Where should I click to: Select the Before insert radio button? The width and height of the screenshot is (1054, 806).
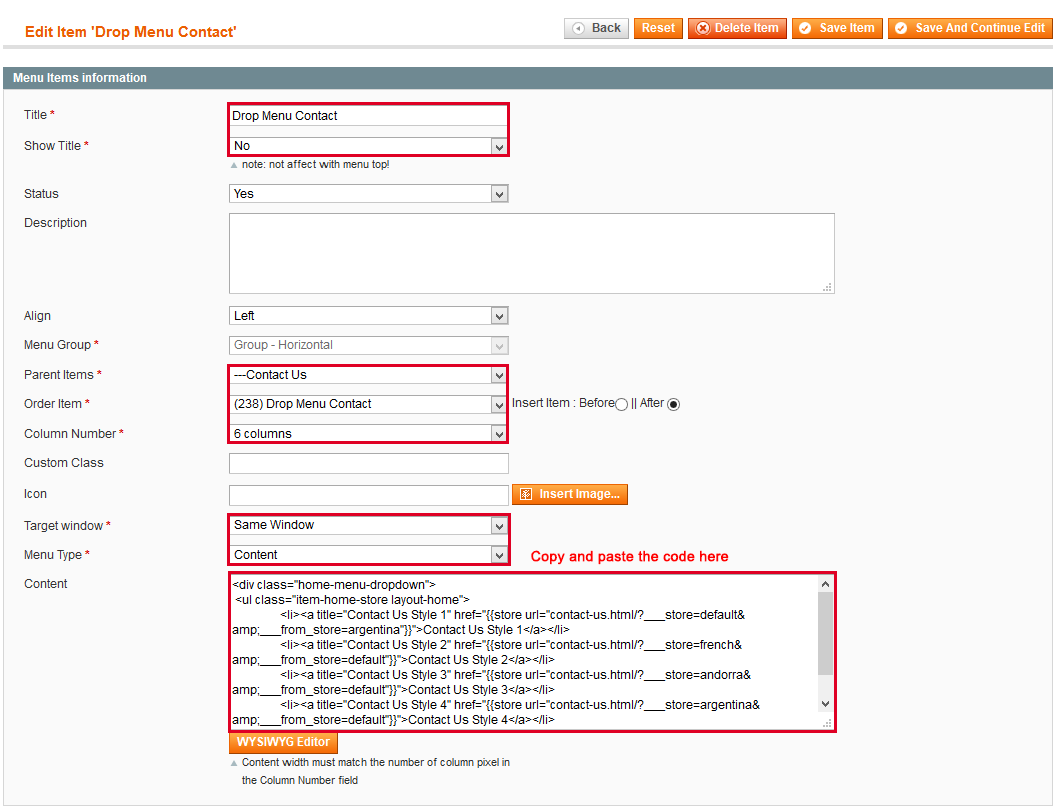pos(622,404)
